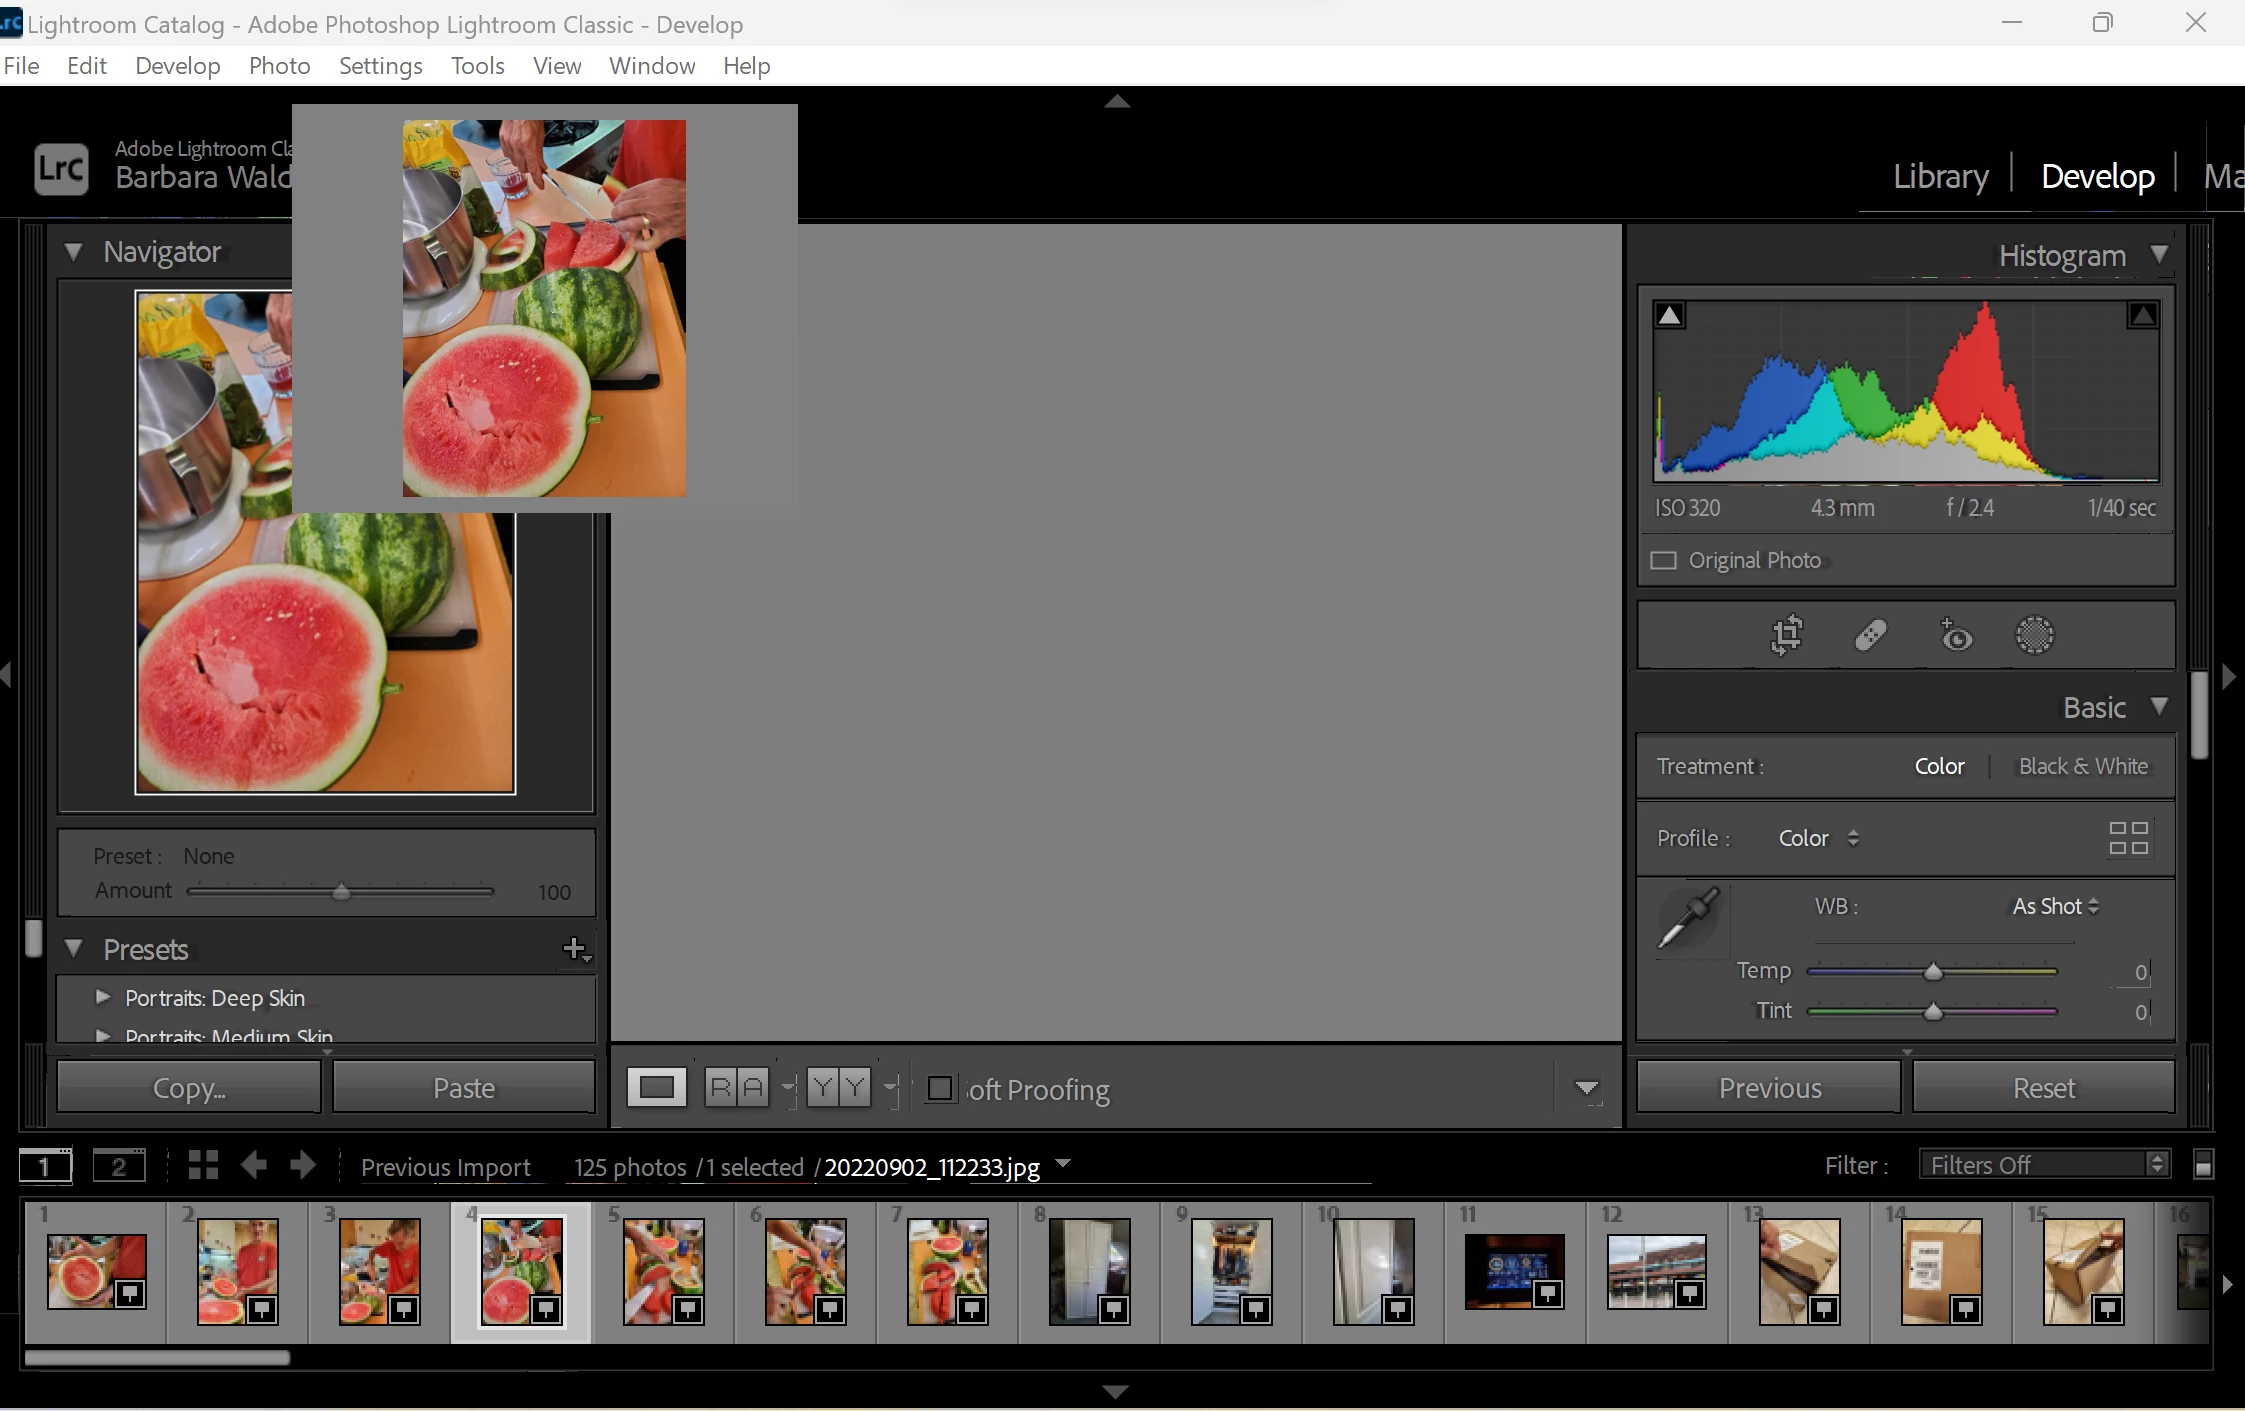
Task: Toggle the shadow clipping indicator in Histogram
Action: pos(1670,316)
